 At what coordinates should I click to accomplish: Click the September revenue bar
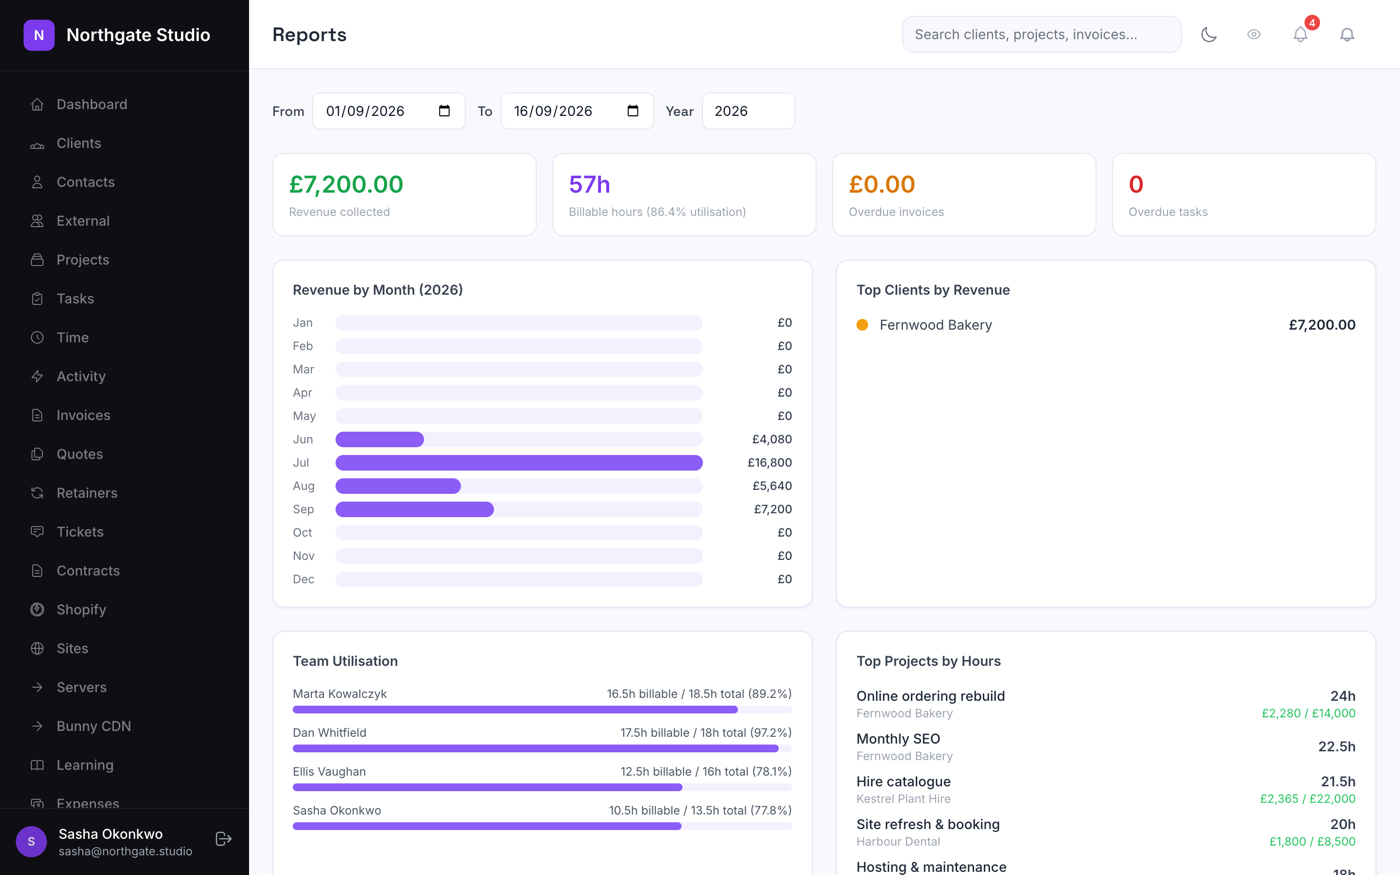(x=415, y=510)
